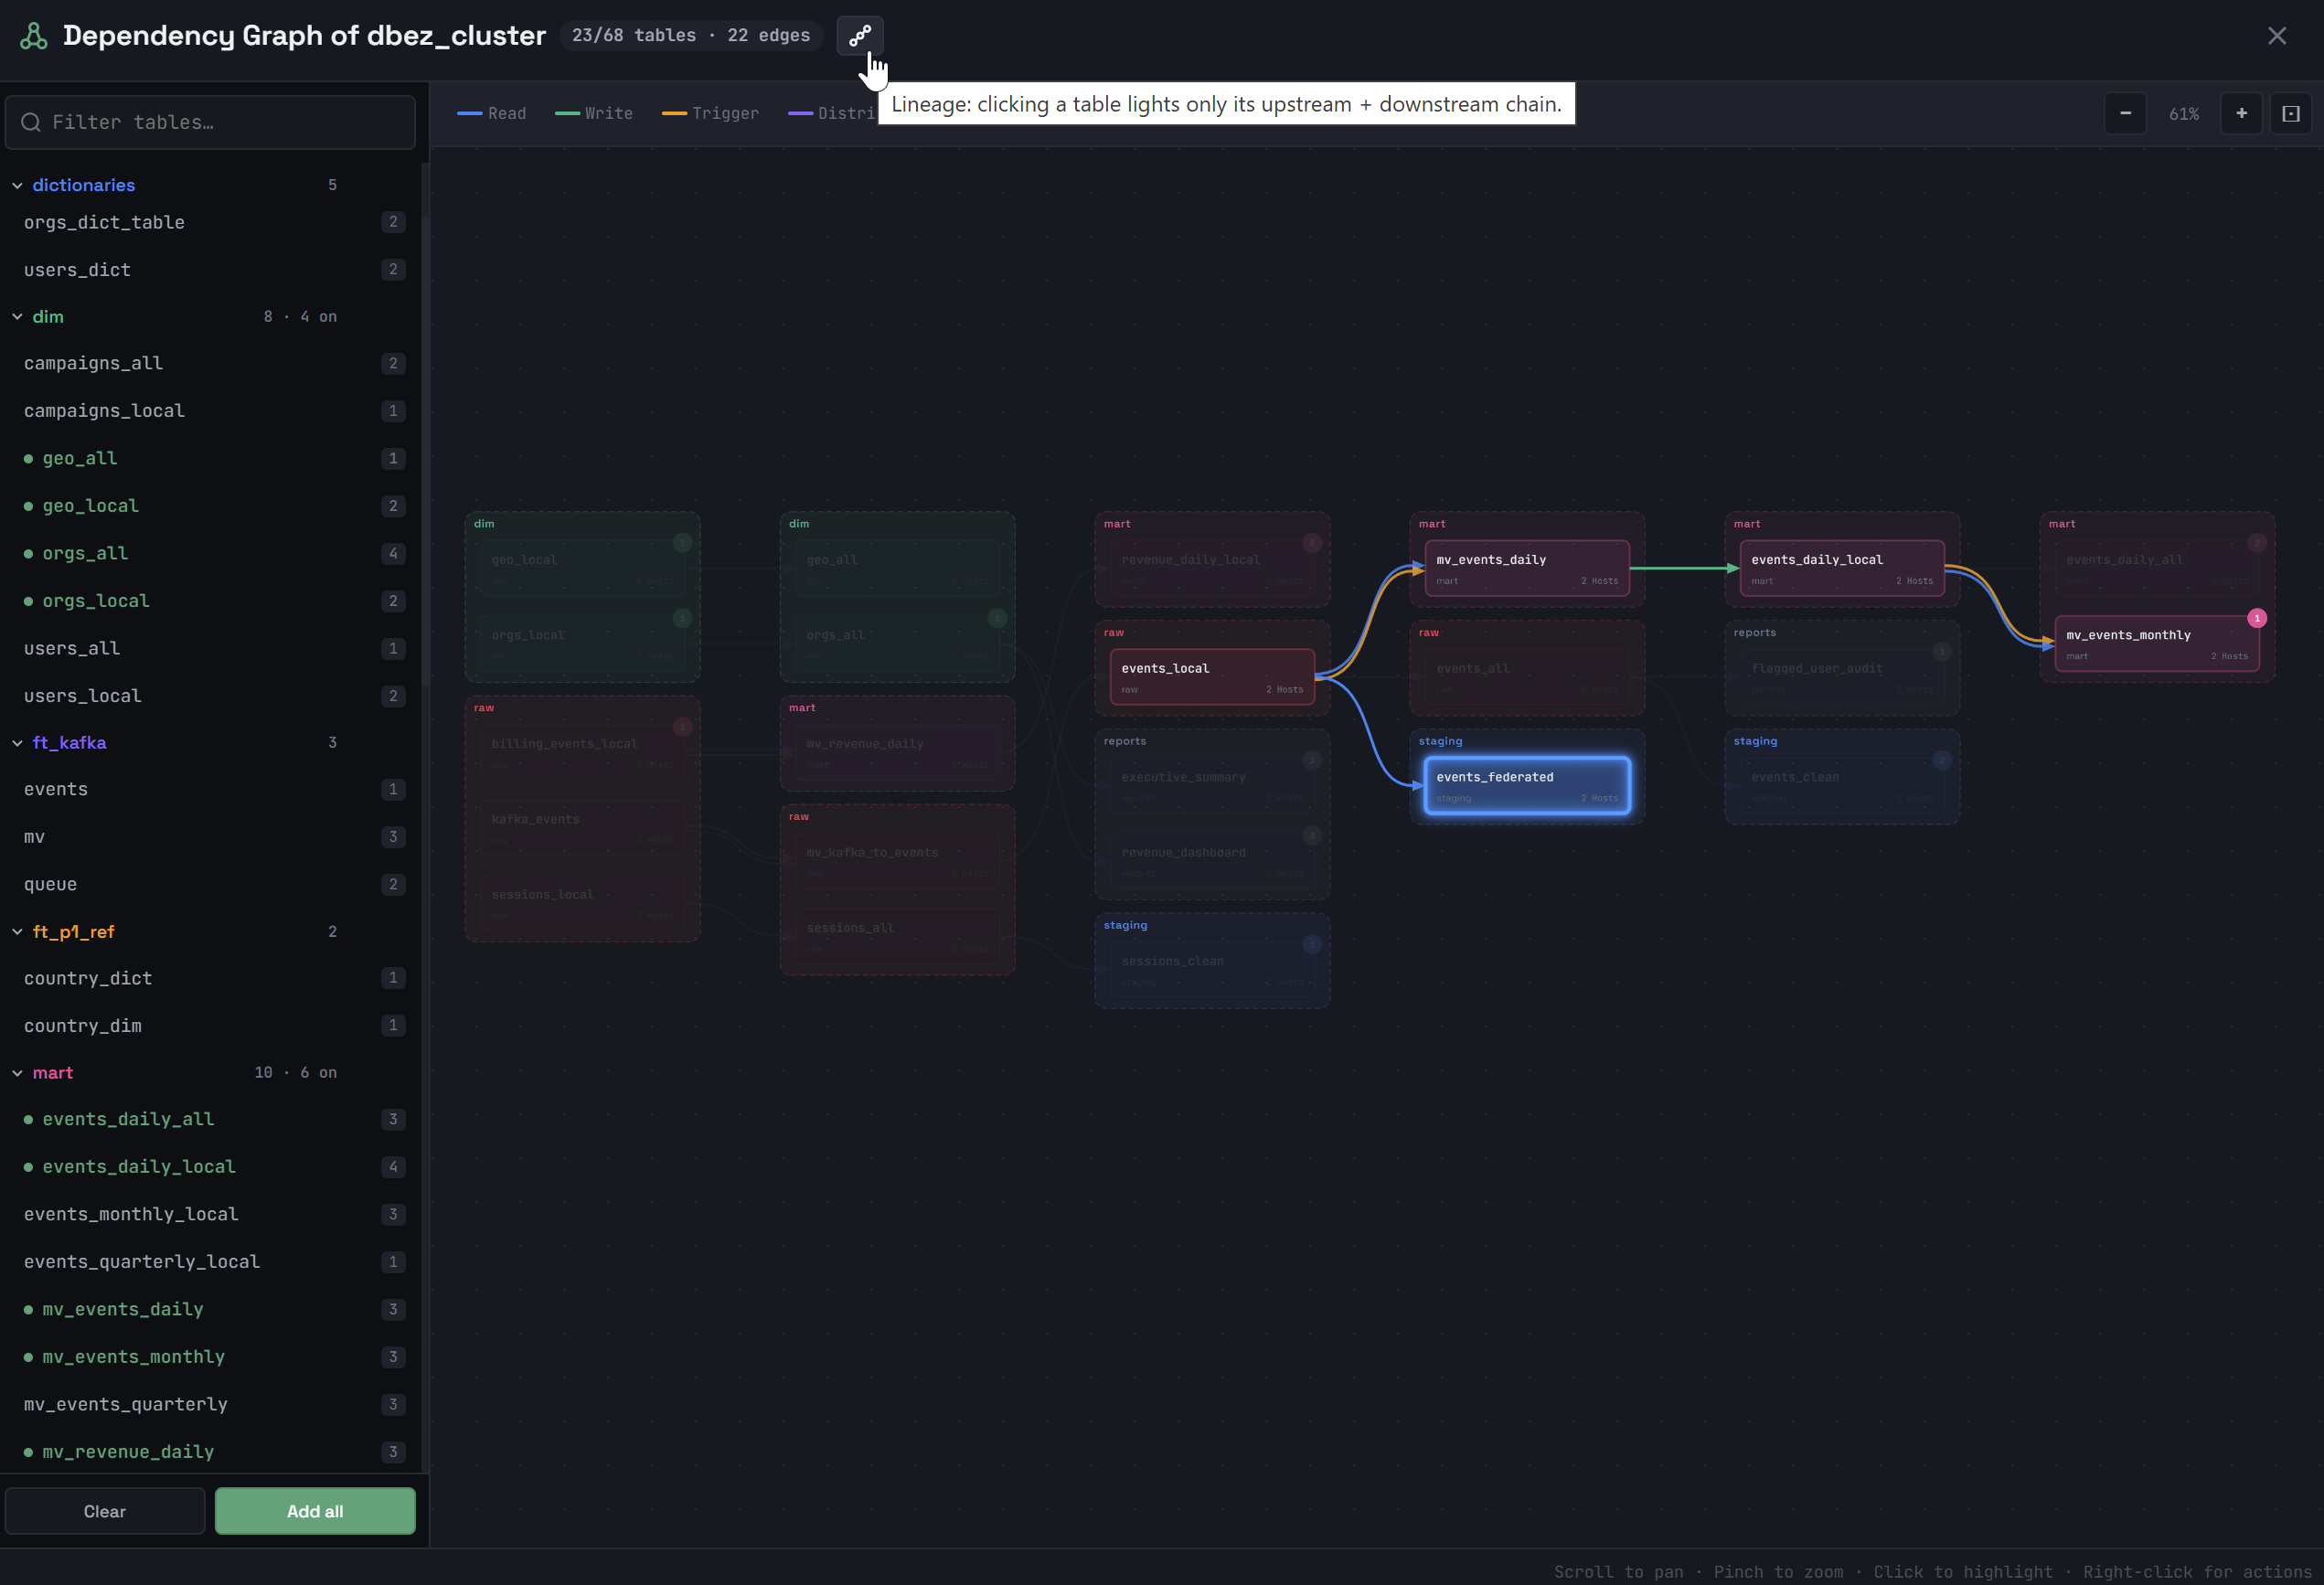Click the dimmed flagged_user_audit node
The image size is (2324, 1585).
coord(1842,677)
